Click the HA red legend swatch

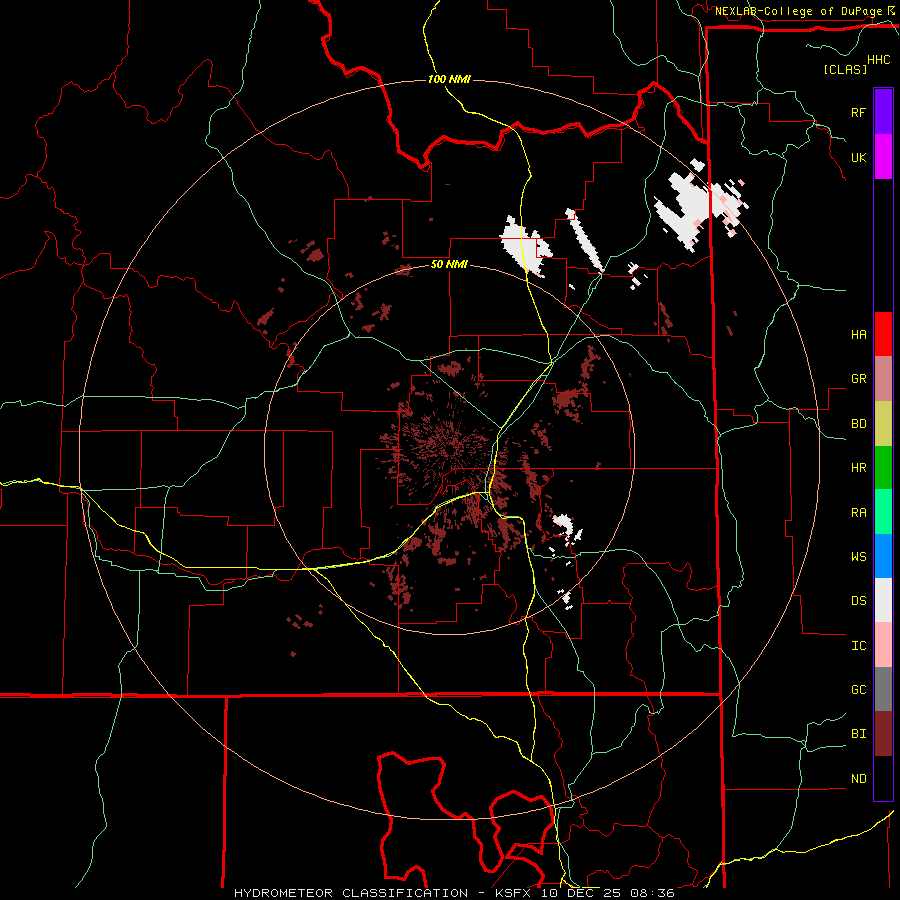tap(883, 334)
